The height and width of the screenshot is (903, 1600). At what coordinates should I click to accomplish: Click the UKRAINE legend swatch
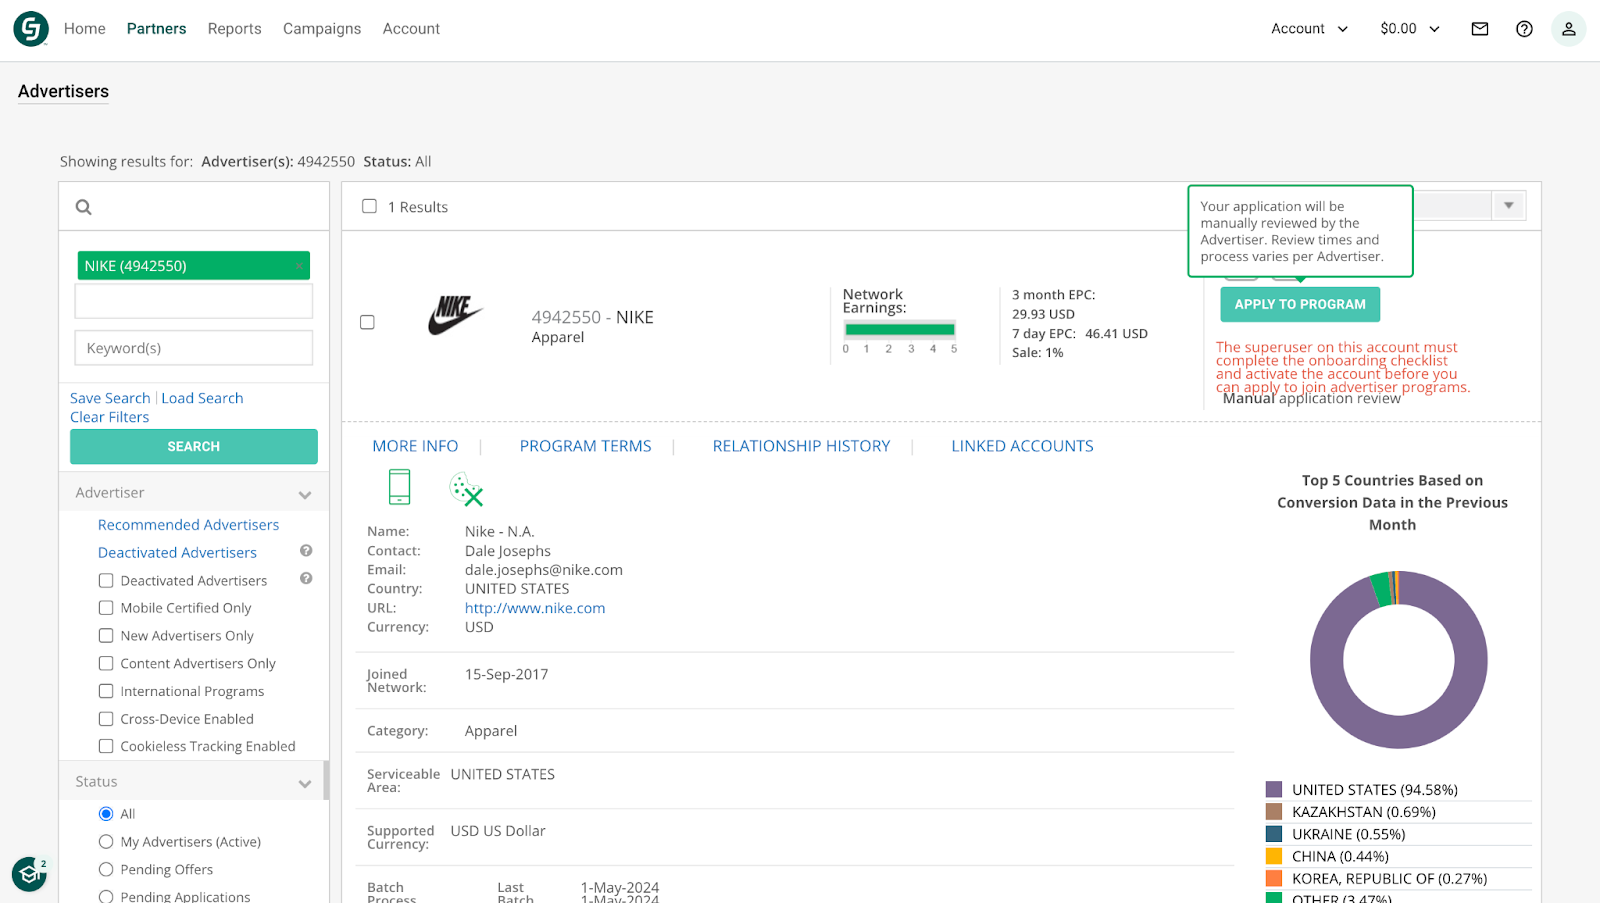coord(1274,834)
